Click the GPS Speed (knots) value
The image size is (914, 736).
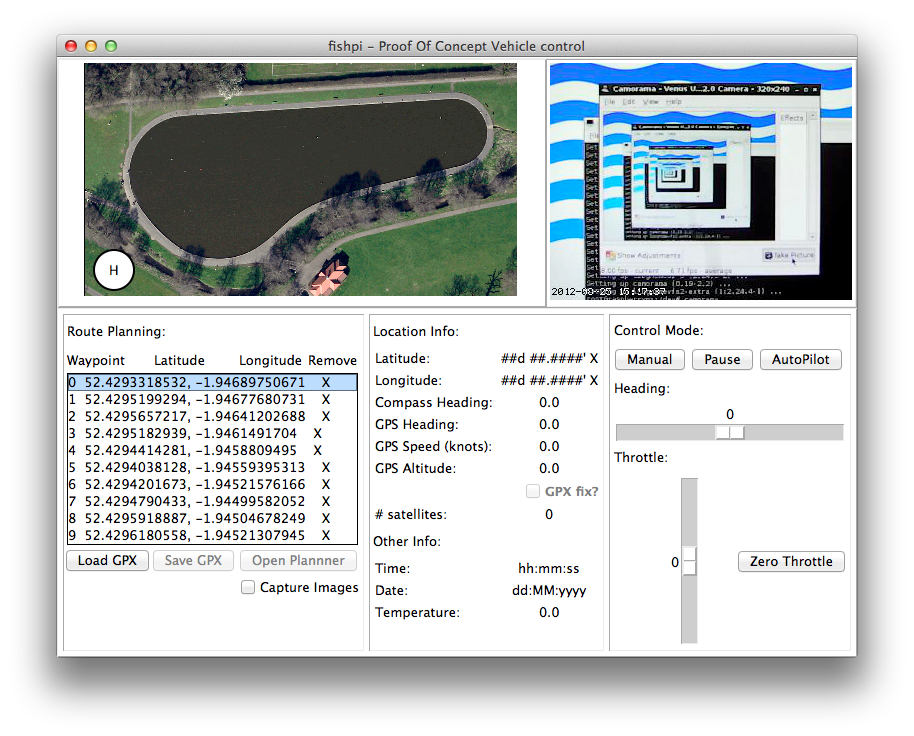(549, 446)
